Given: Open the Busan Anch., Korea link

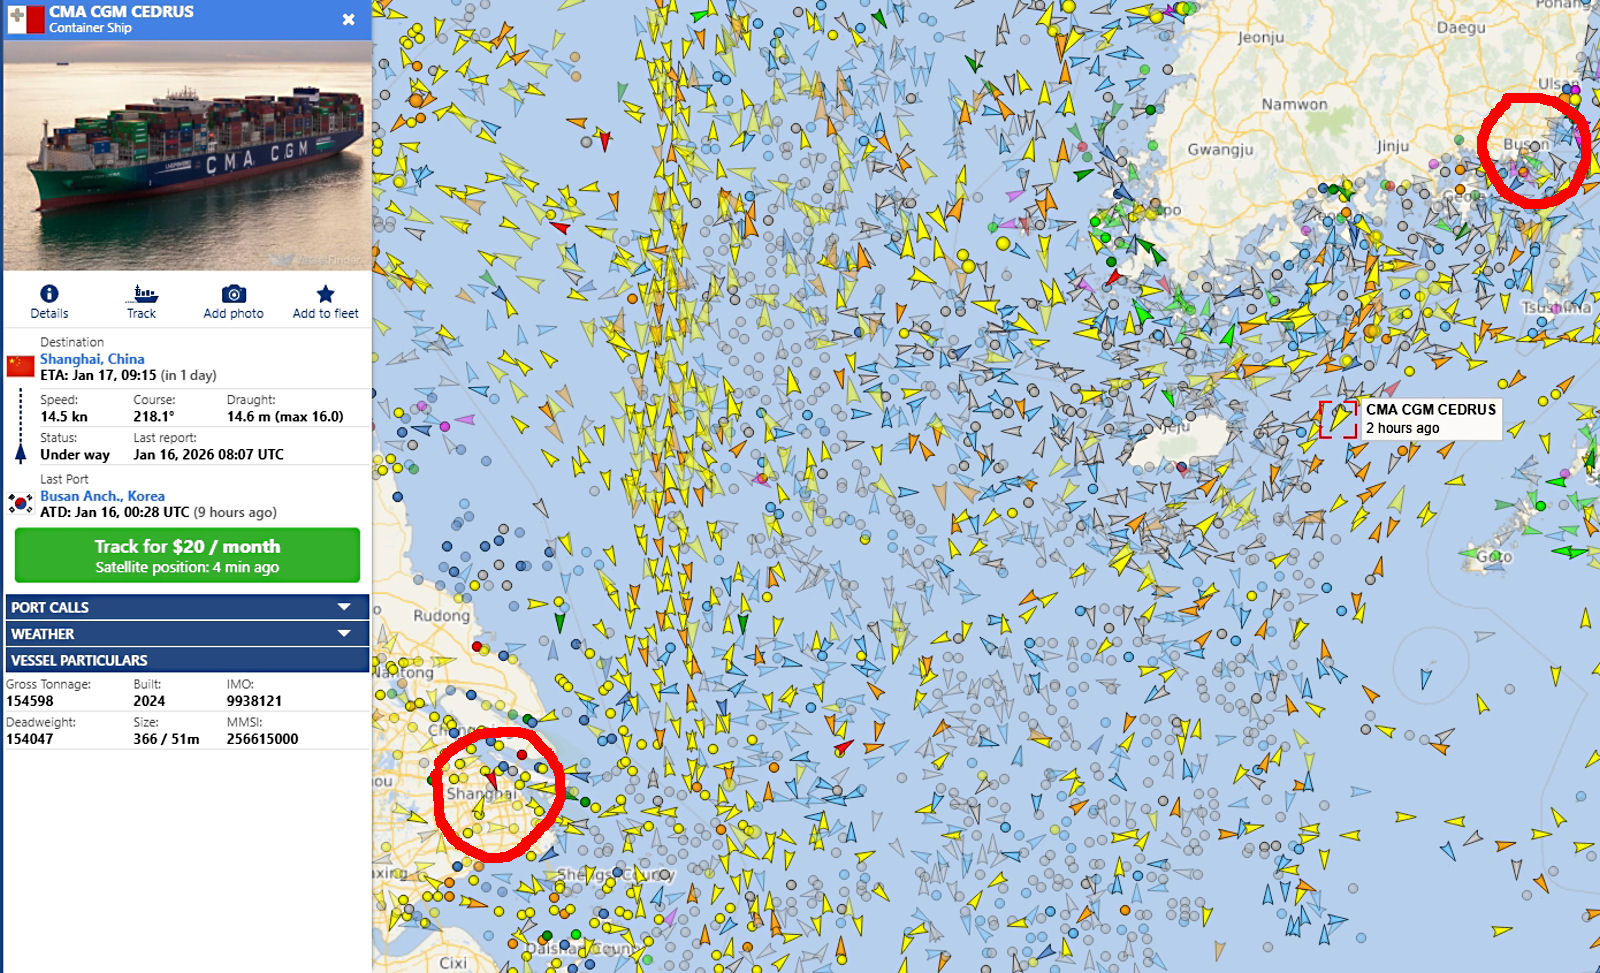Looking at the screenshot, I should (102, 496).
